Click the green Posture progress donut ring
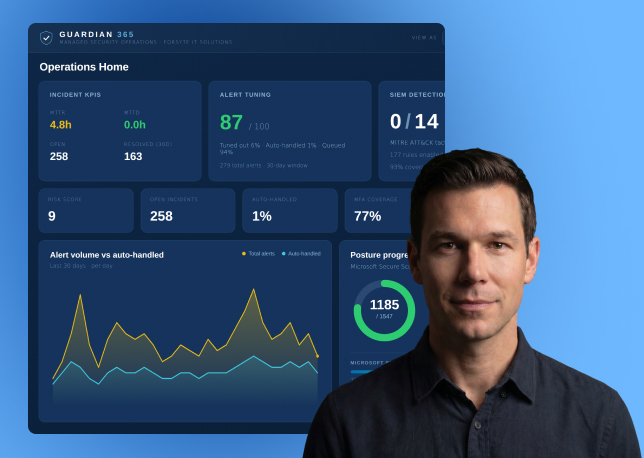Viewport: 644px width, 458px height. (x=384, y=311)
